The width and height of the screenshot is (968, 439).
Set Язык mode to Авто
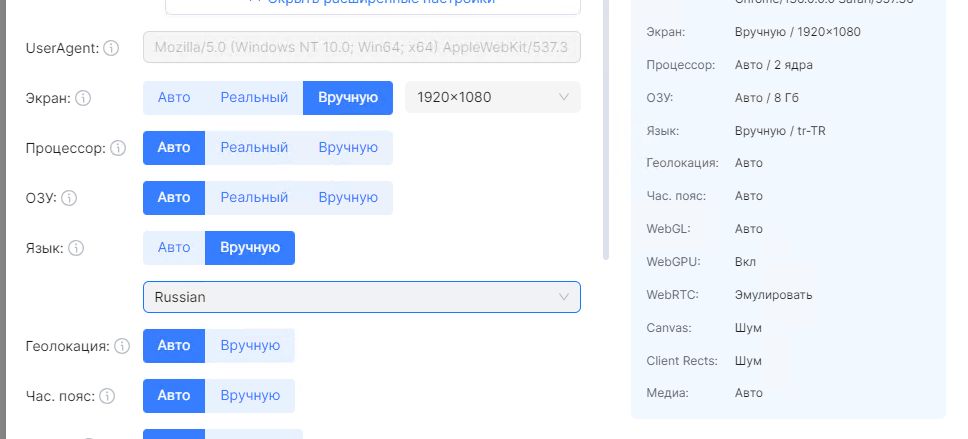point(174,248)
